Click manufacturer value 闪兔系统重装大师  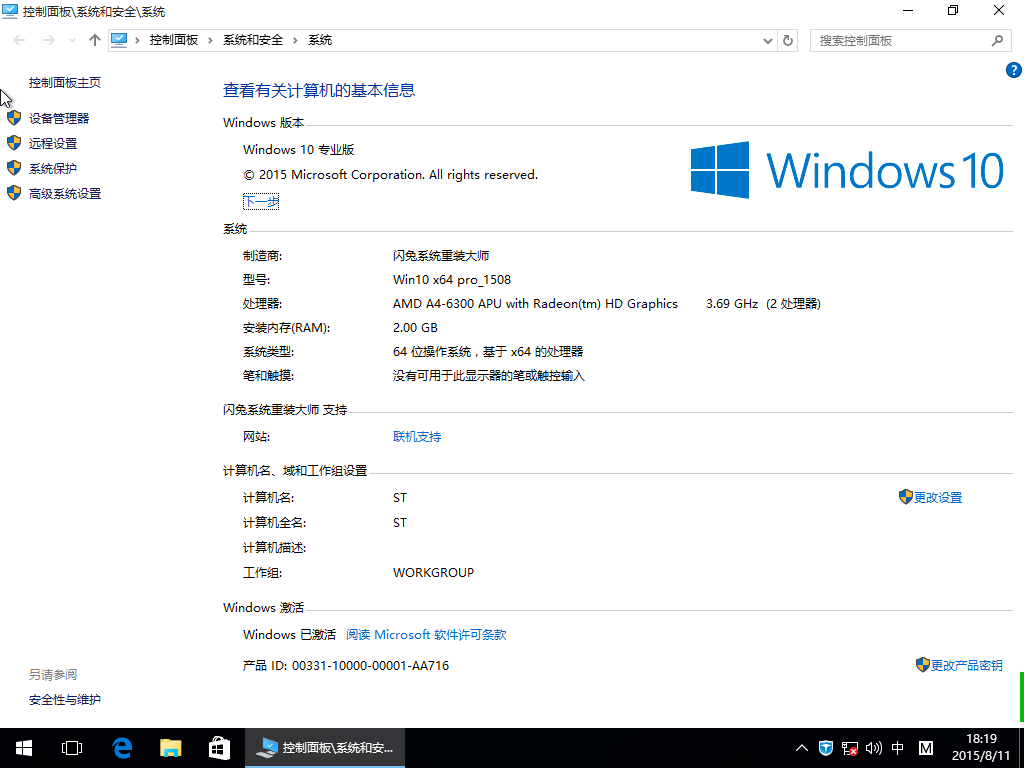(441, 256)
